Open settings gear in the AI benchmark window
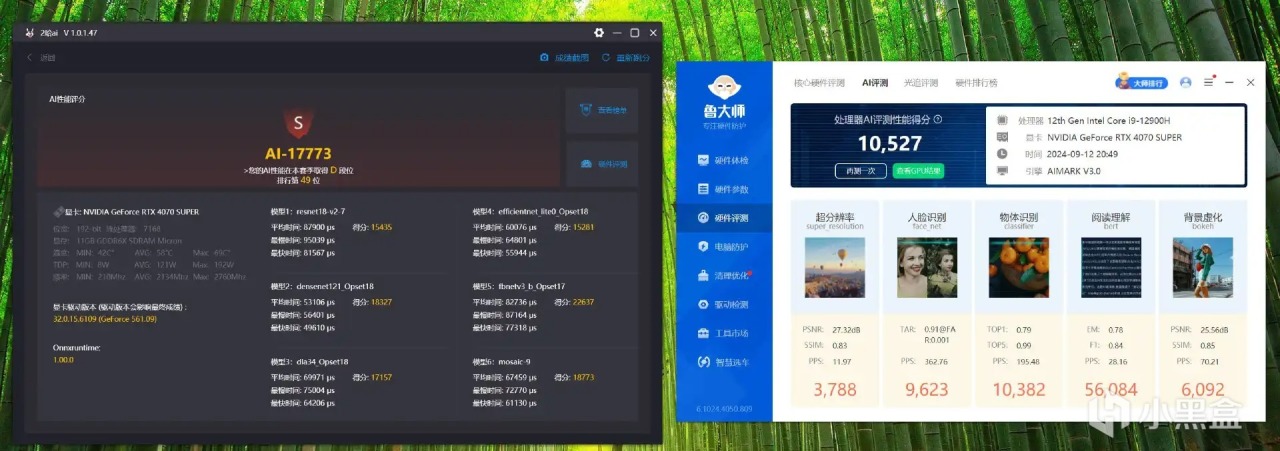 599,33
